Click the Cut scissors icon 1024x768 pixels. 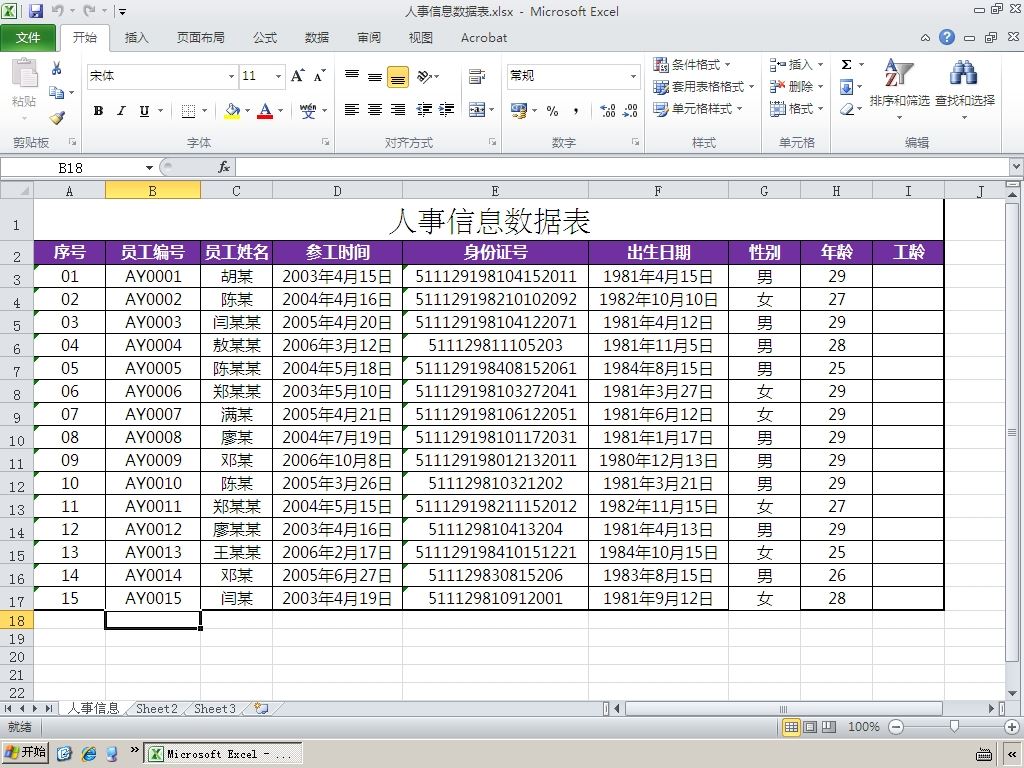[57, 69]
